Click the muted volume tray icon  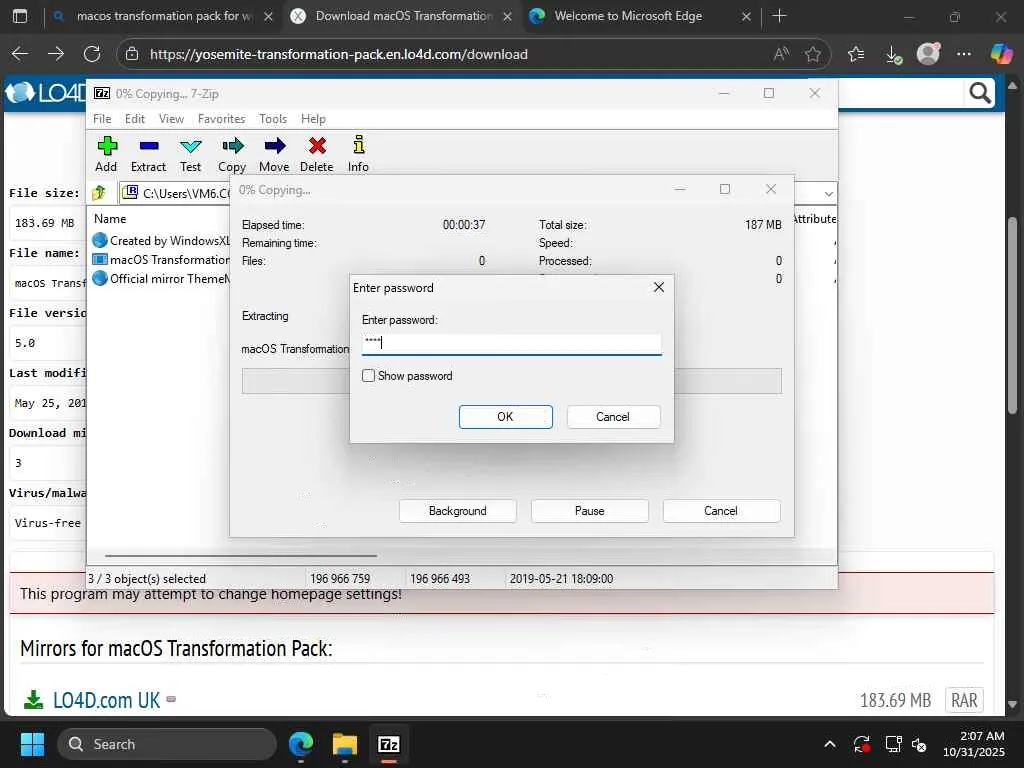pyautogui.click(x=919, y=744)
